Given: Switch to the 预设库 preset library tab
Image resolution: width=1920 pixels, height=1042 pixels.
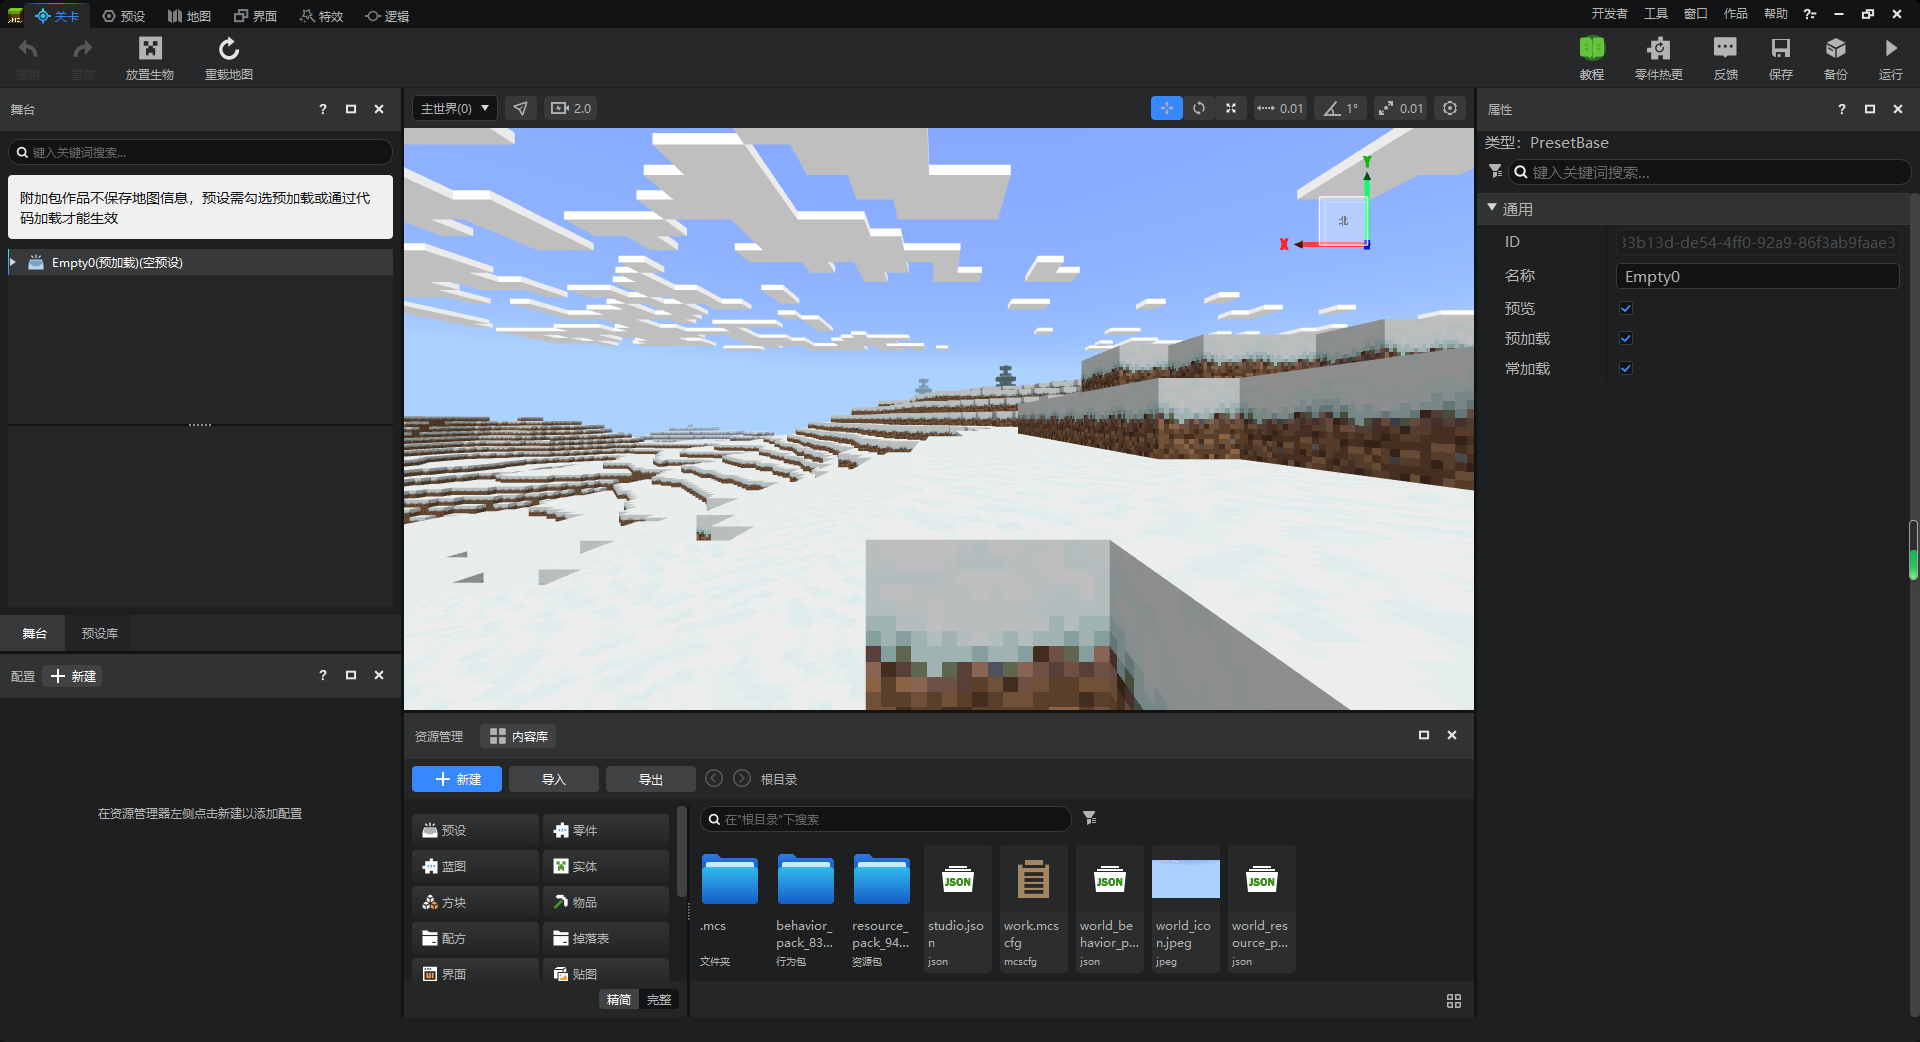Looking at the screenshot, I should (99, 634).
